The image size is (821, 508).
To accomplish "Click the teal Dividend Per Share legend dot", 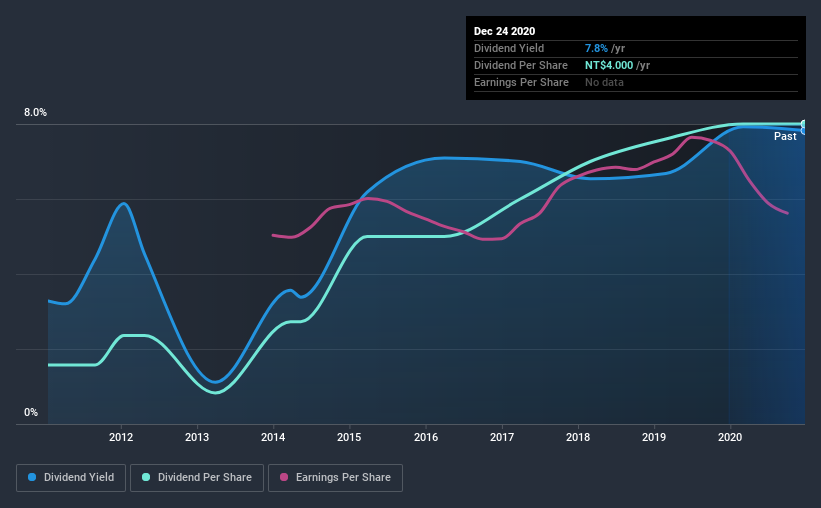I will pos(146,477).
